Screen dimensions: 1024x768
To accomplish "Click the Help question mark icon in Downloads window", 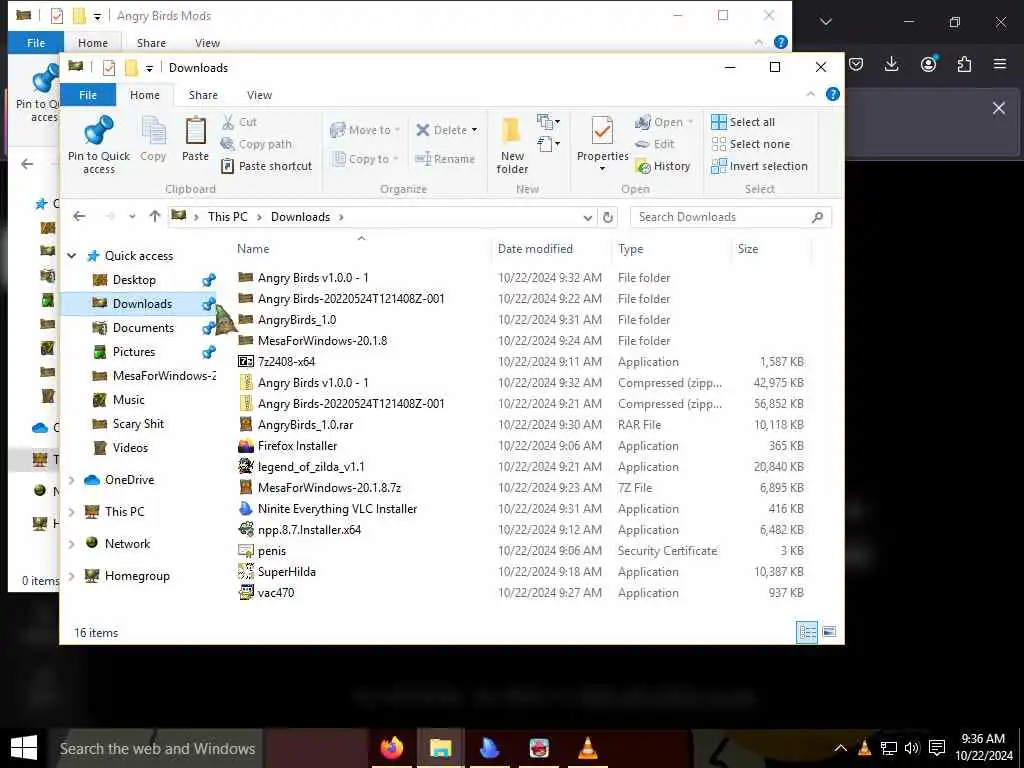I will 833,95.
